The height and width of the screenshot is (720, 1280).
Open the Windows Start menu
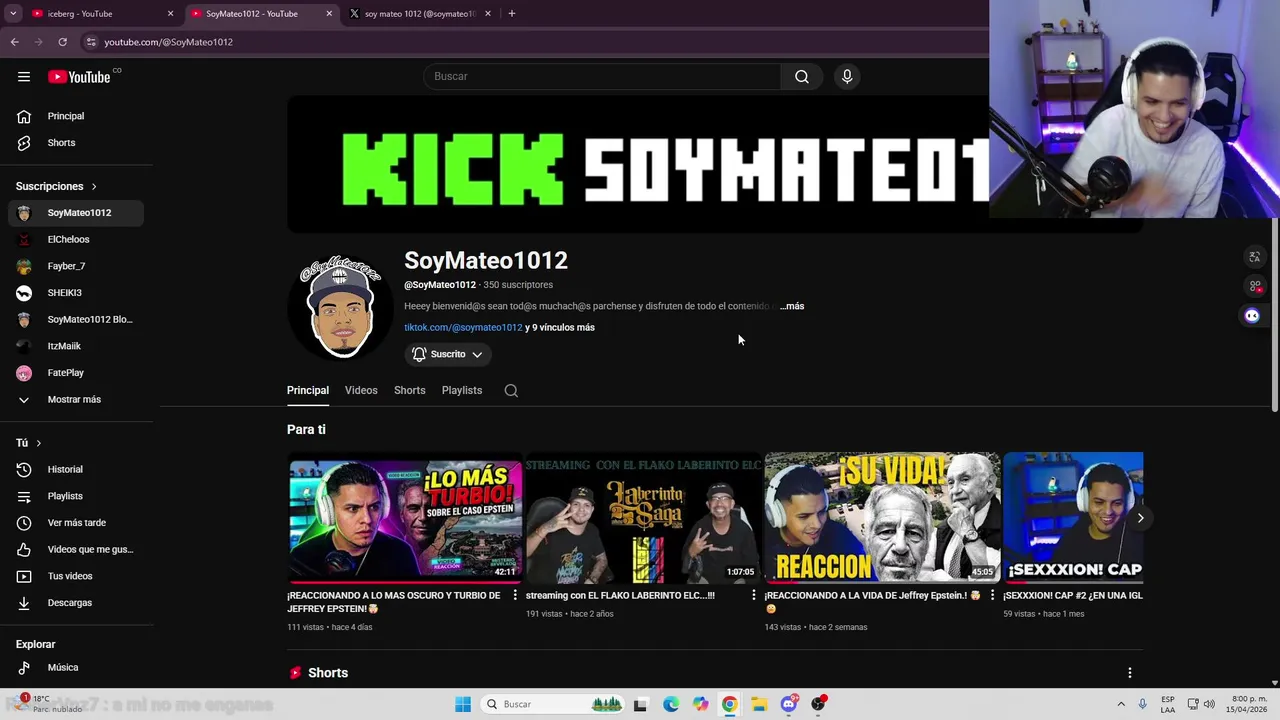tap(463, 704)
